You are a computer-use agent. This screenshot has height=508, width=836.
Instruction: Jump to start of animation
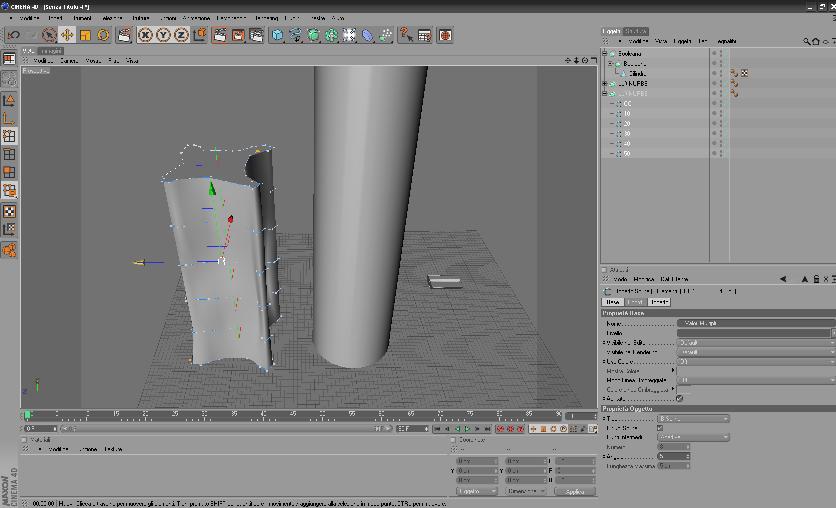click(x=437, y=429)
